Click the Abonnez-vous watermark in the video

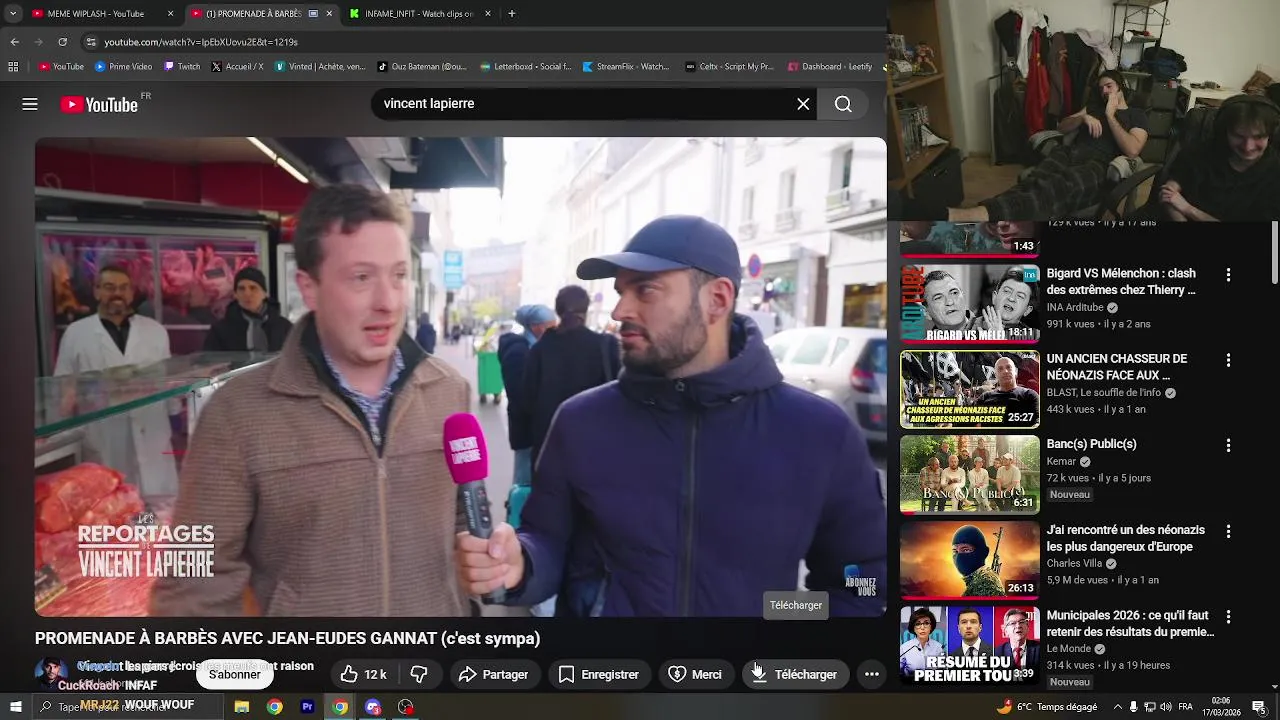click(x=860, y=584)
